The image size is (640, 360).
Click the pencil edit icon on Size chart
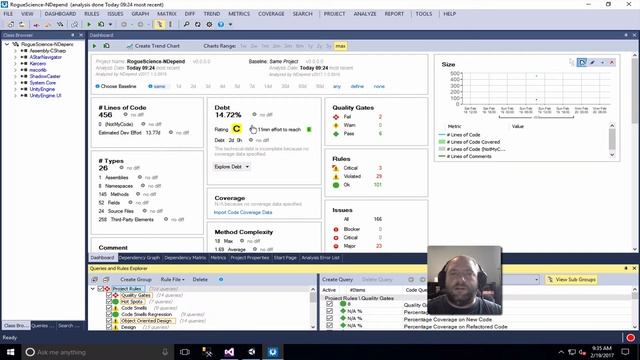tap(592, 62)
